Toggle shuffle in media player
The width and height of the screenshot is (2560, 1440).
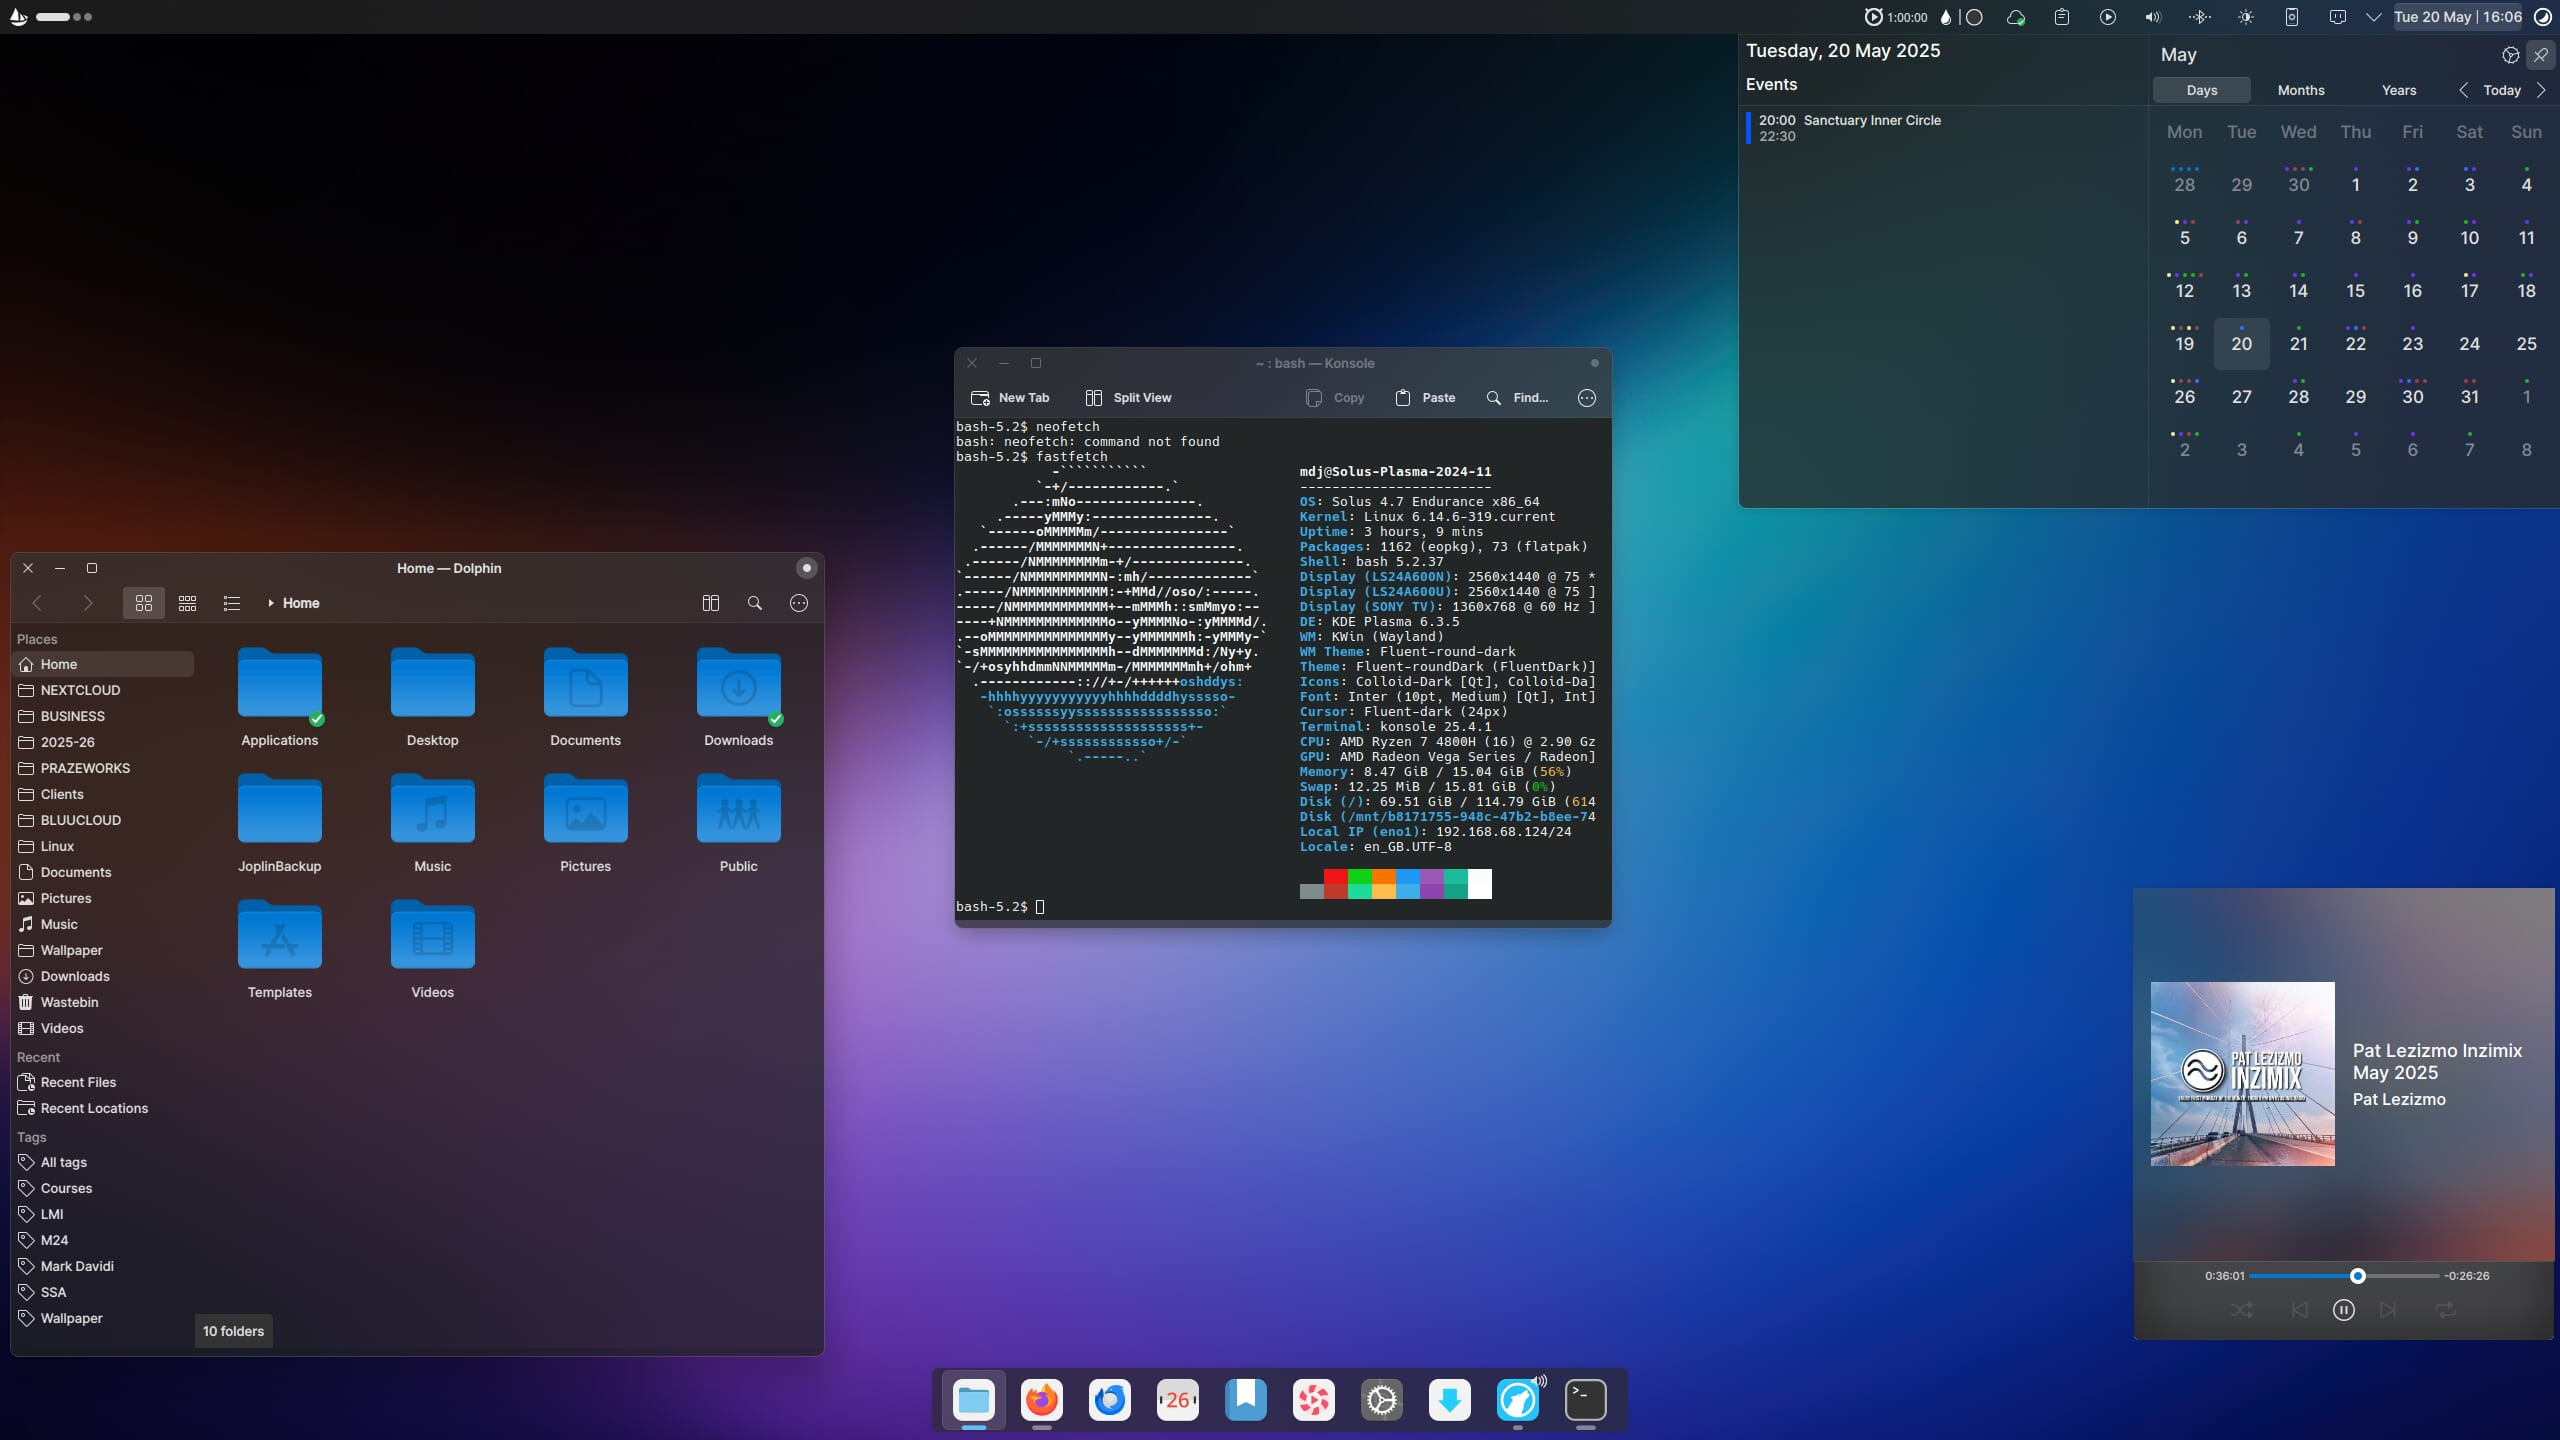[x=2242, y=1310]
